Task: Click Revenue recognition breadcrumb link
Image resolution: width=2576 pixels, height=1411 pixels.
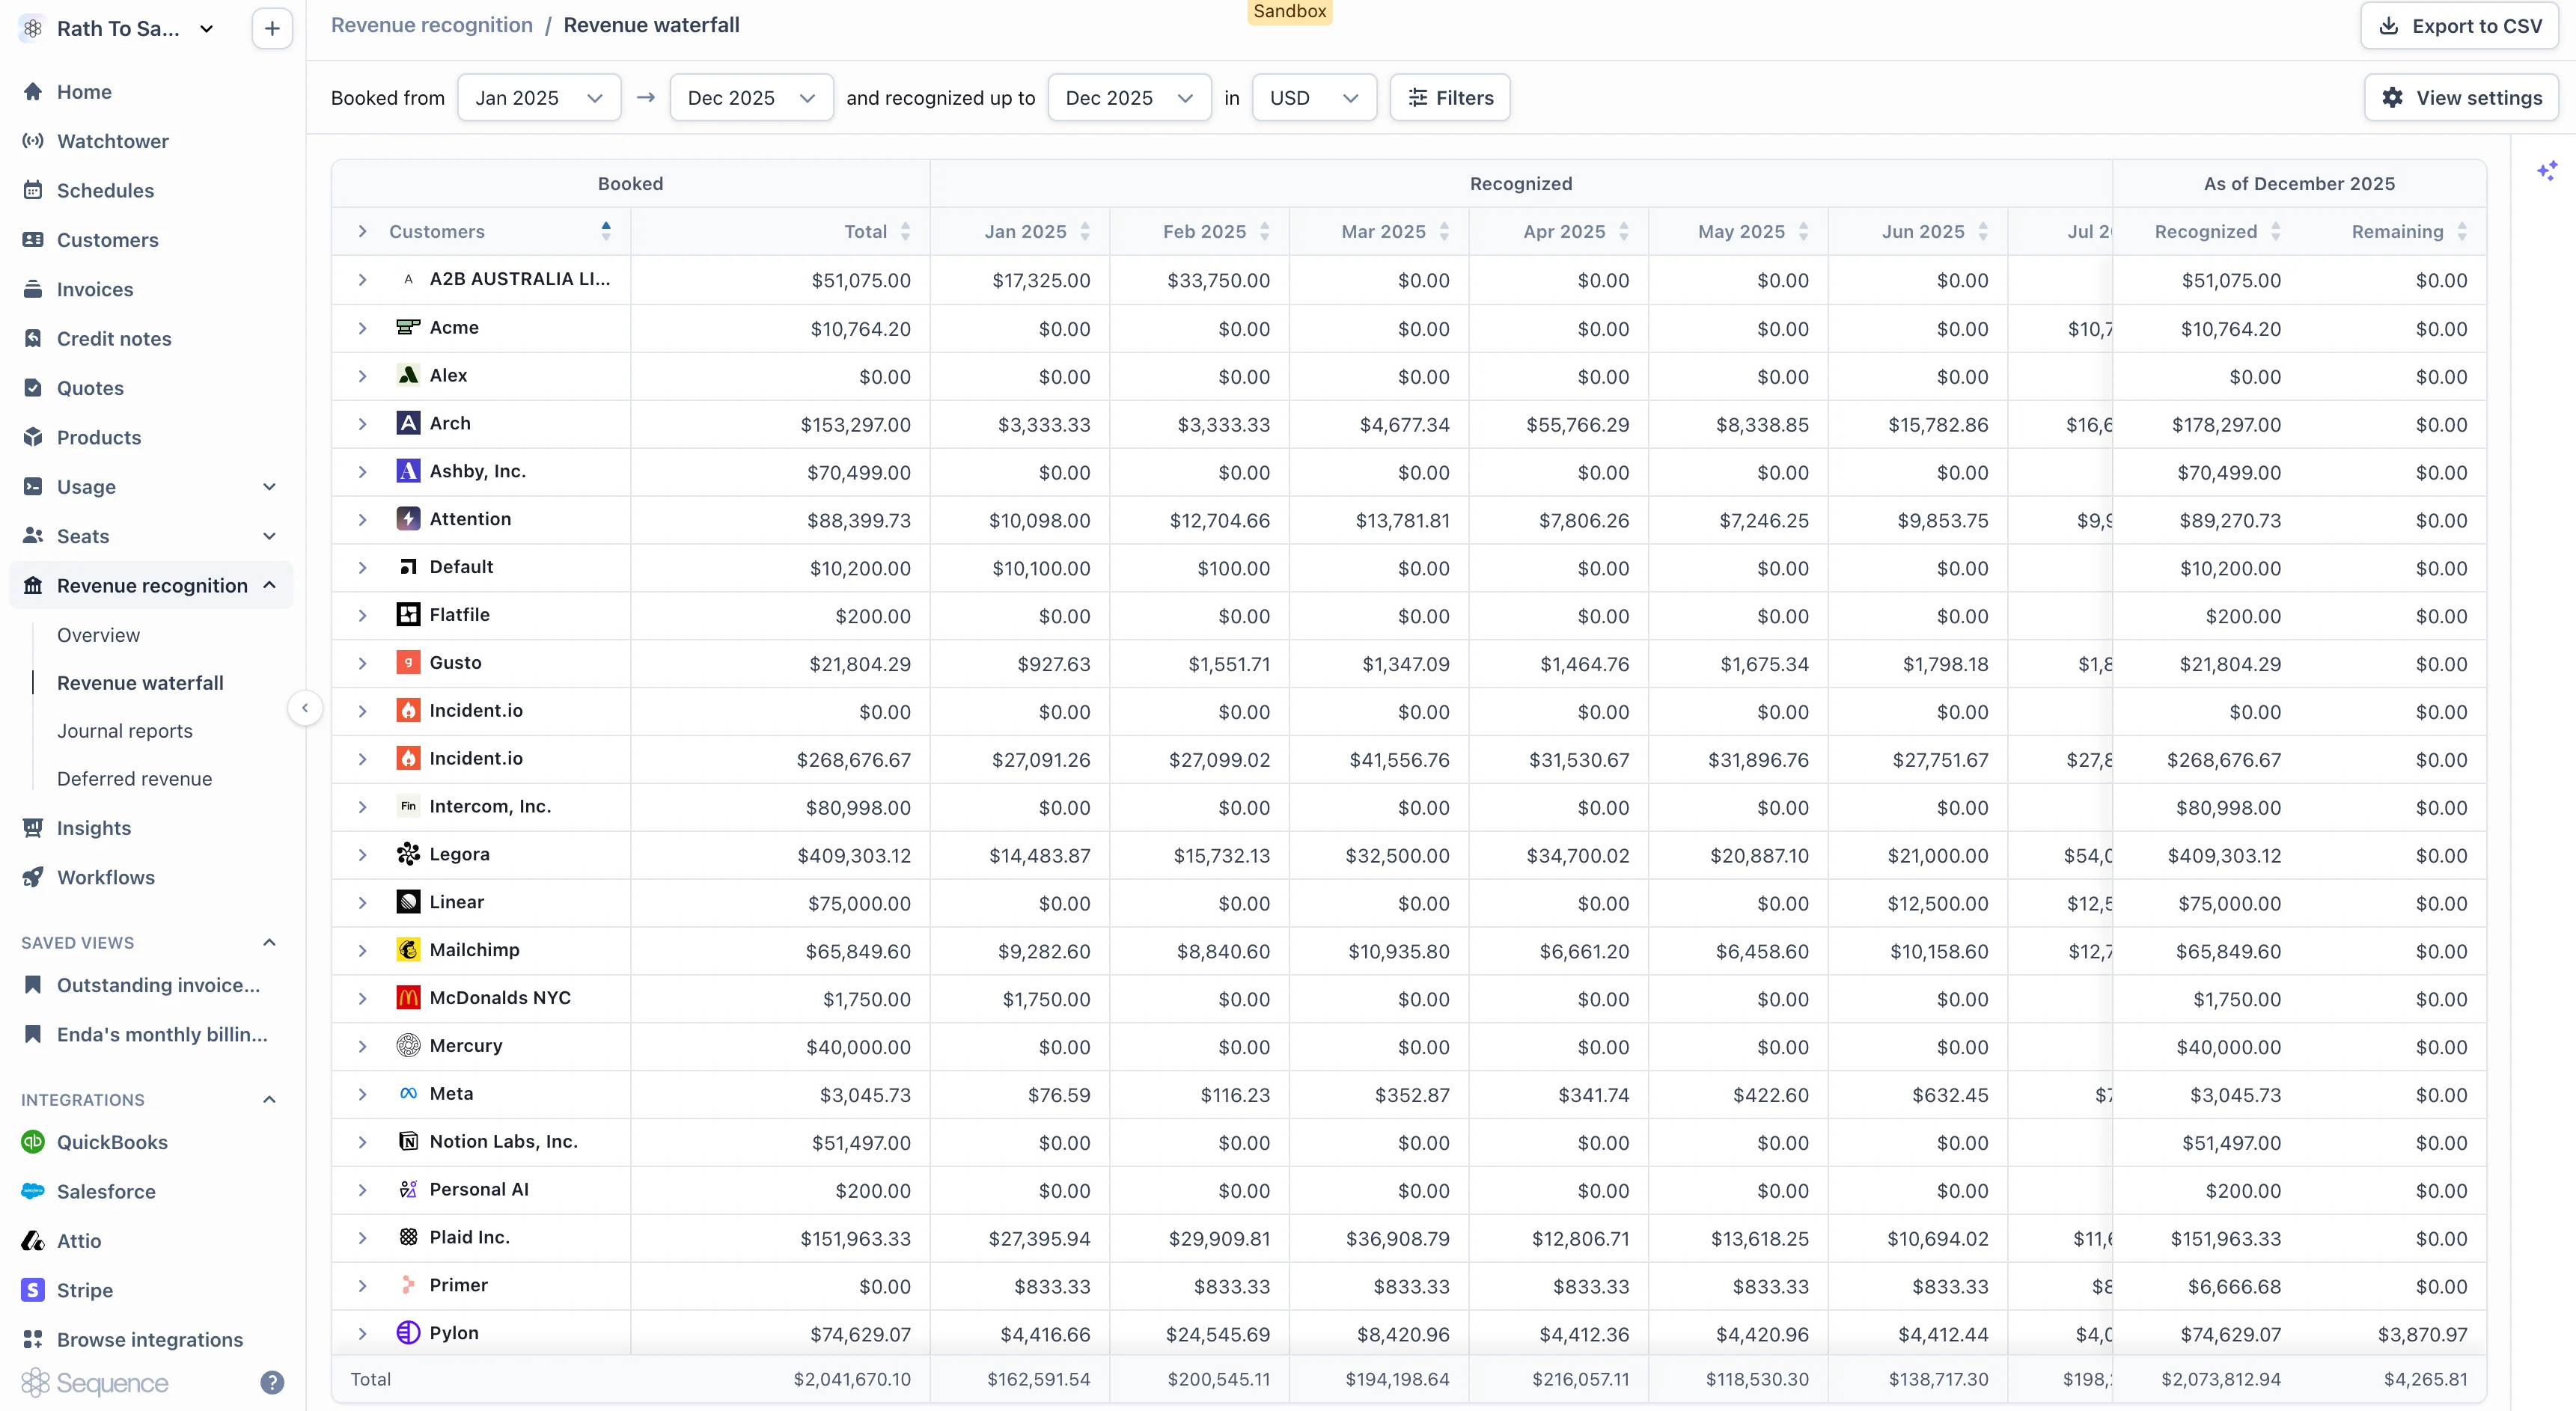Action: tap(431, 25)
